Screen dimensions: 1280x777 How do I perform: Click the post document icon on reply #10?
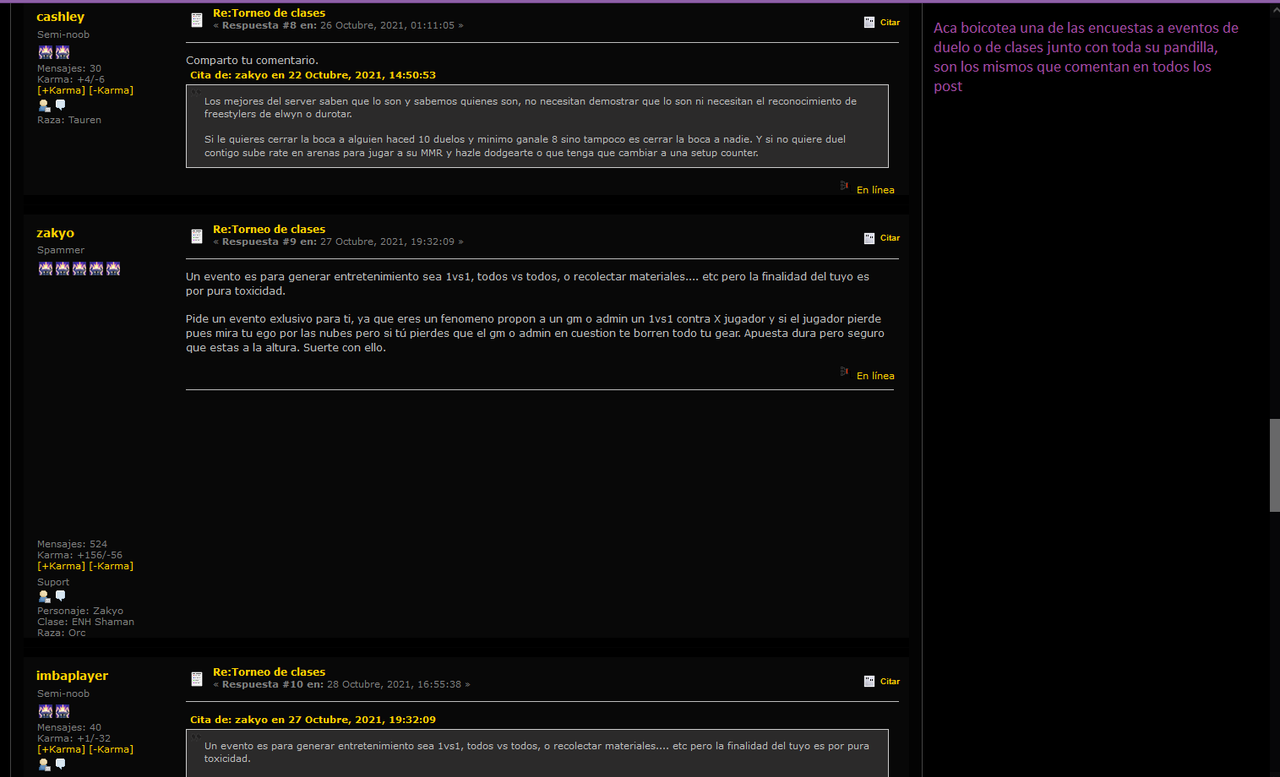click(x=197, y=679)
